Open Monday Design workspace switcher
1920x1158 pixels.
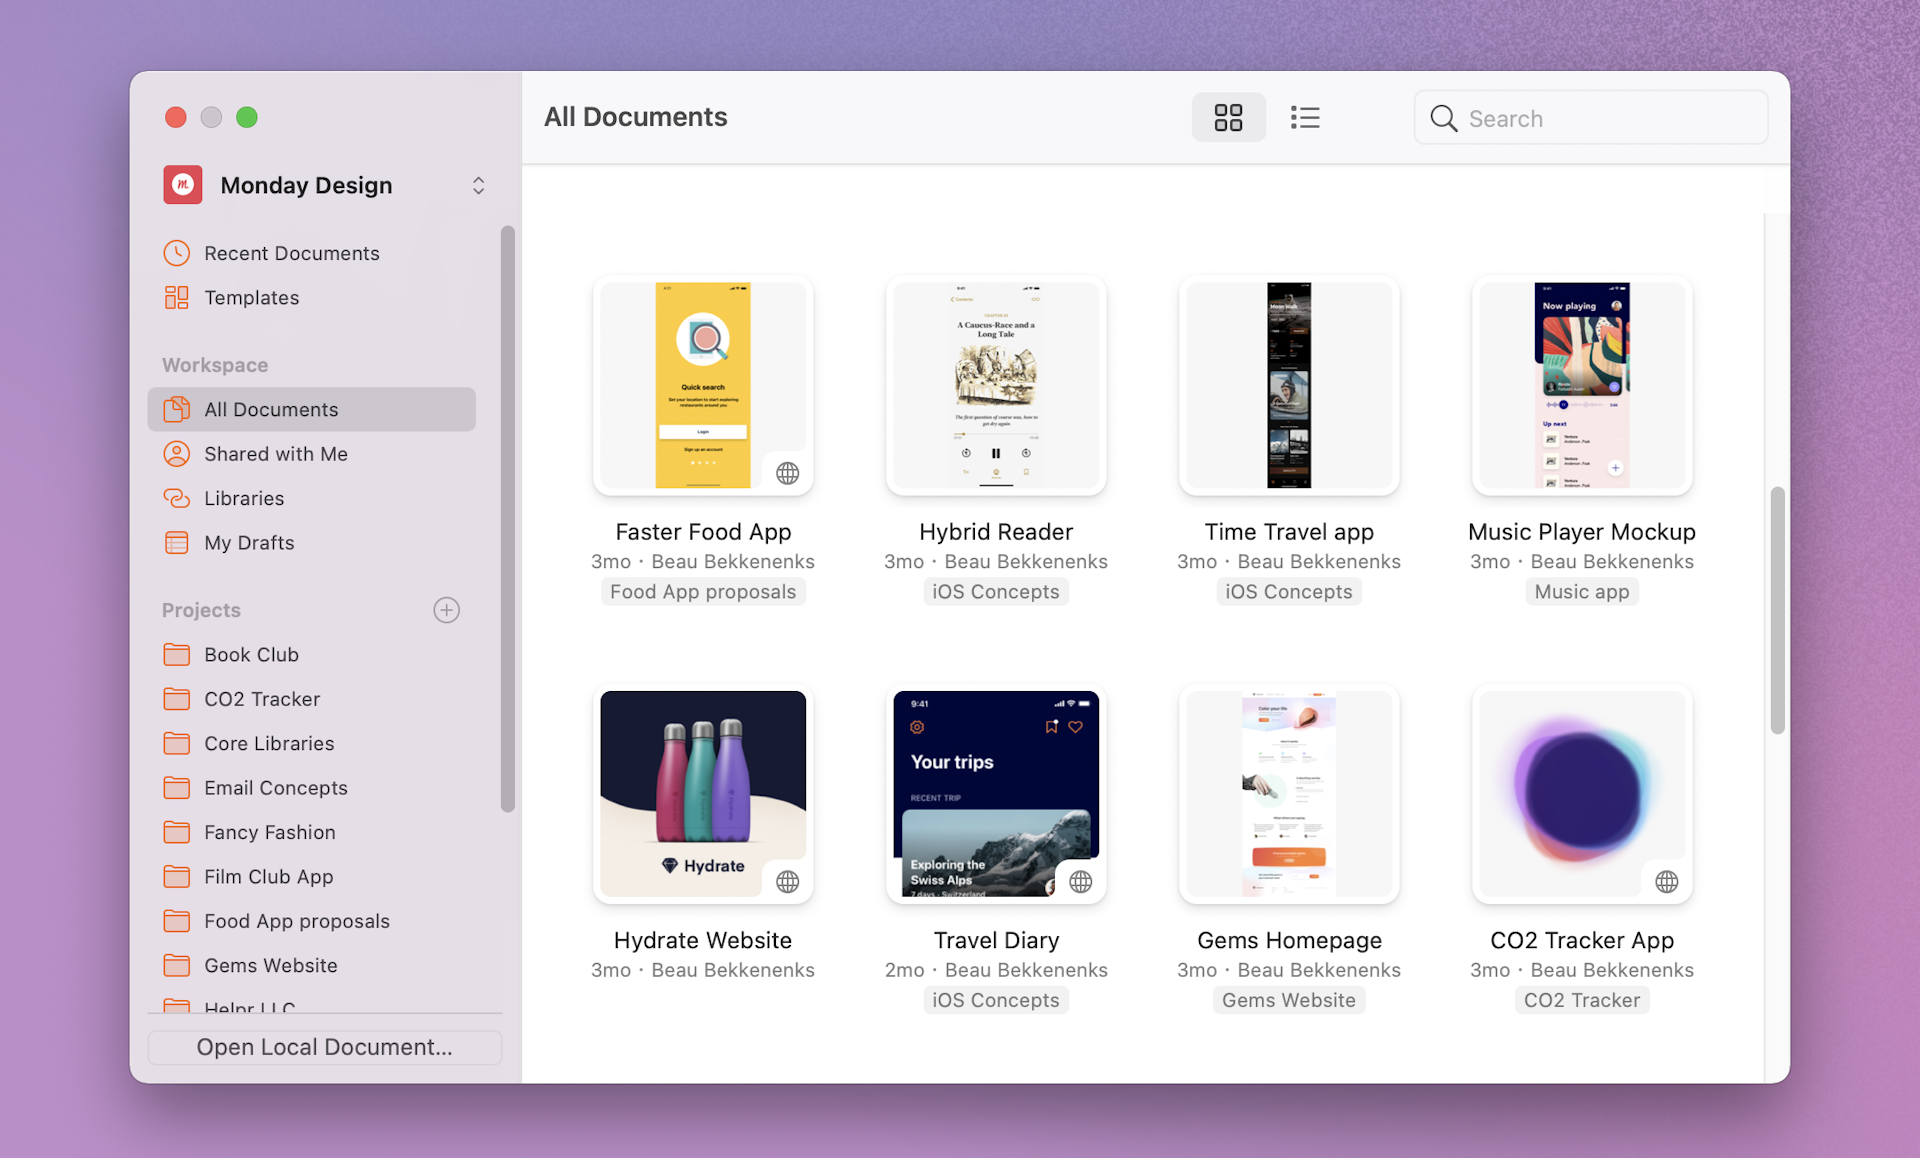478,186
